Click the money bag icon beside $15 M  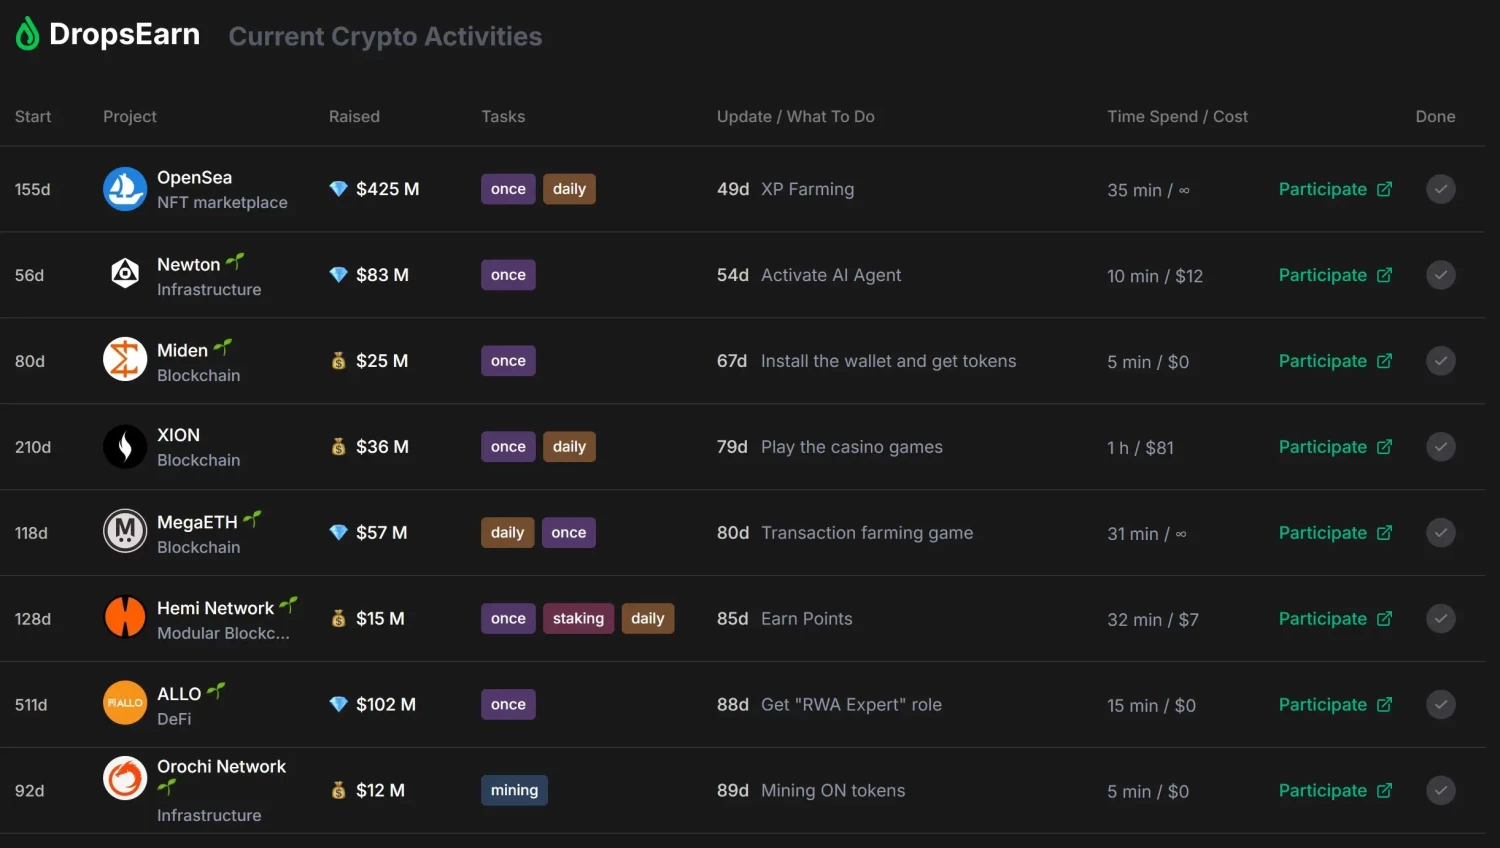(x=339, y=619)
